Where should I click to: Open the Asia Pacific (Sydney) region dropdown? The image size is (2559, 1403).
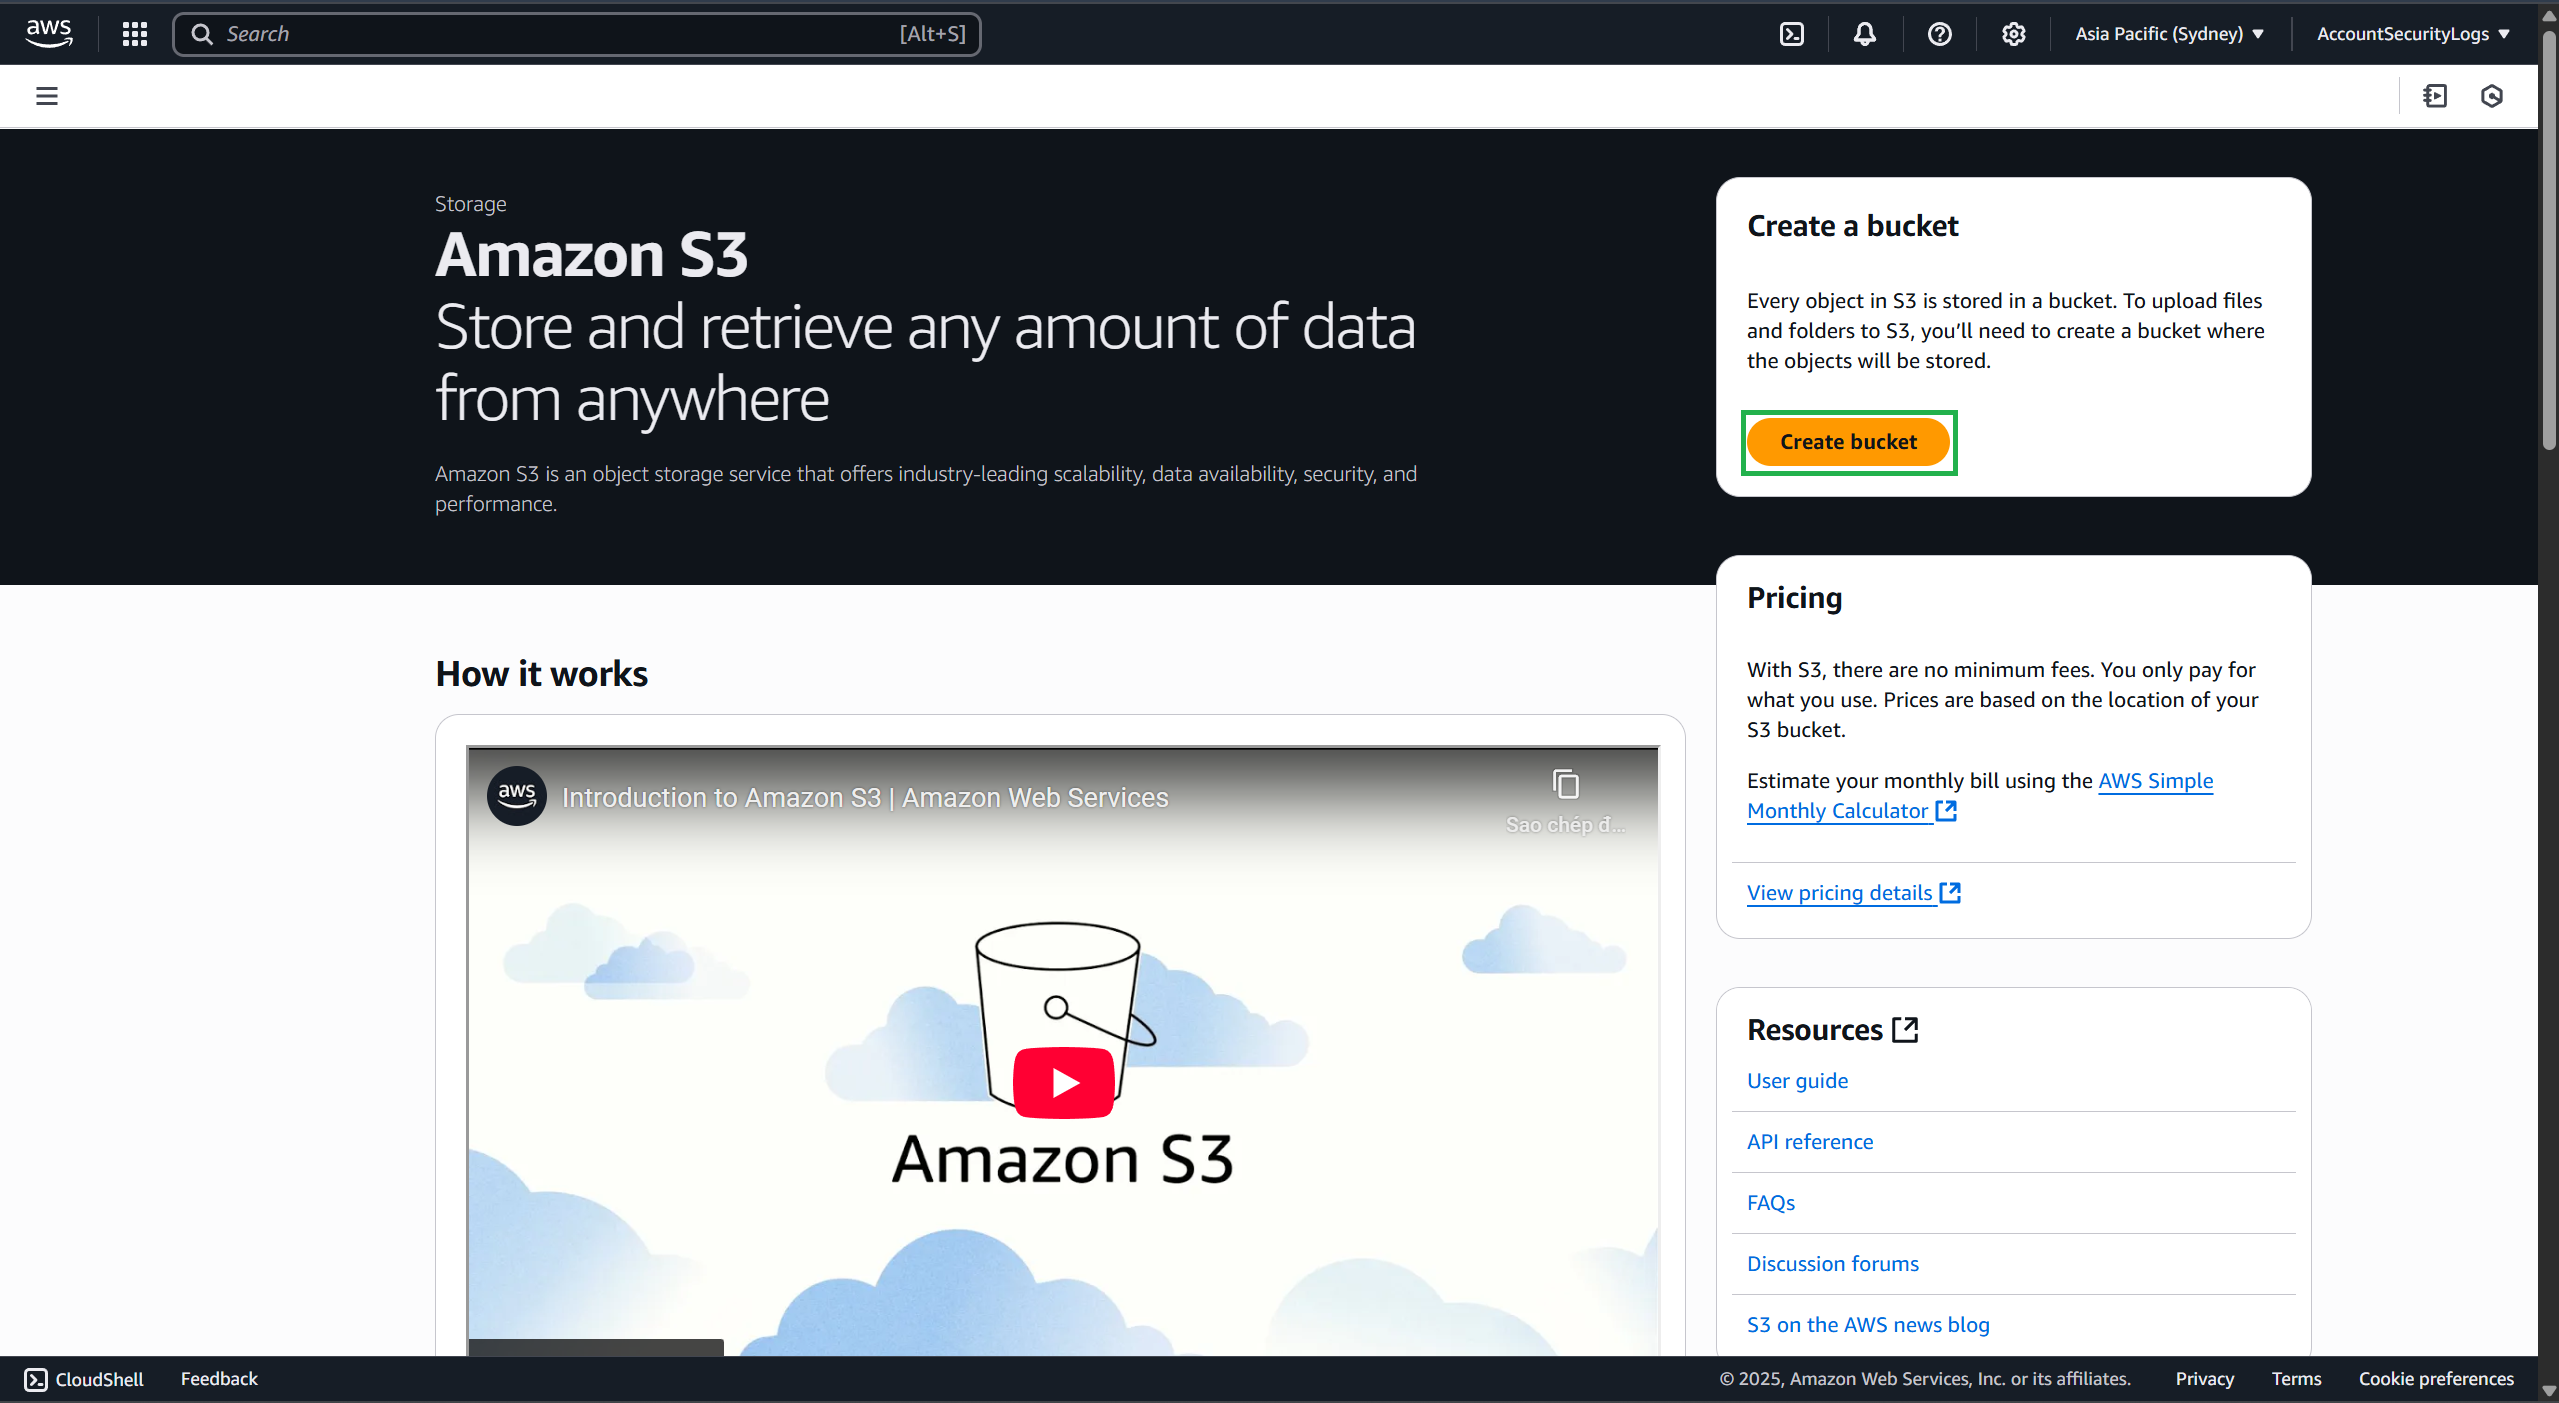[x=2168, y=33]
